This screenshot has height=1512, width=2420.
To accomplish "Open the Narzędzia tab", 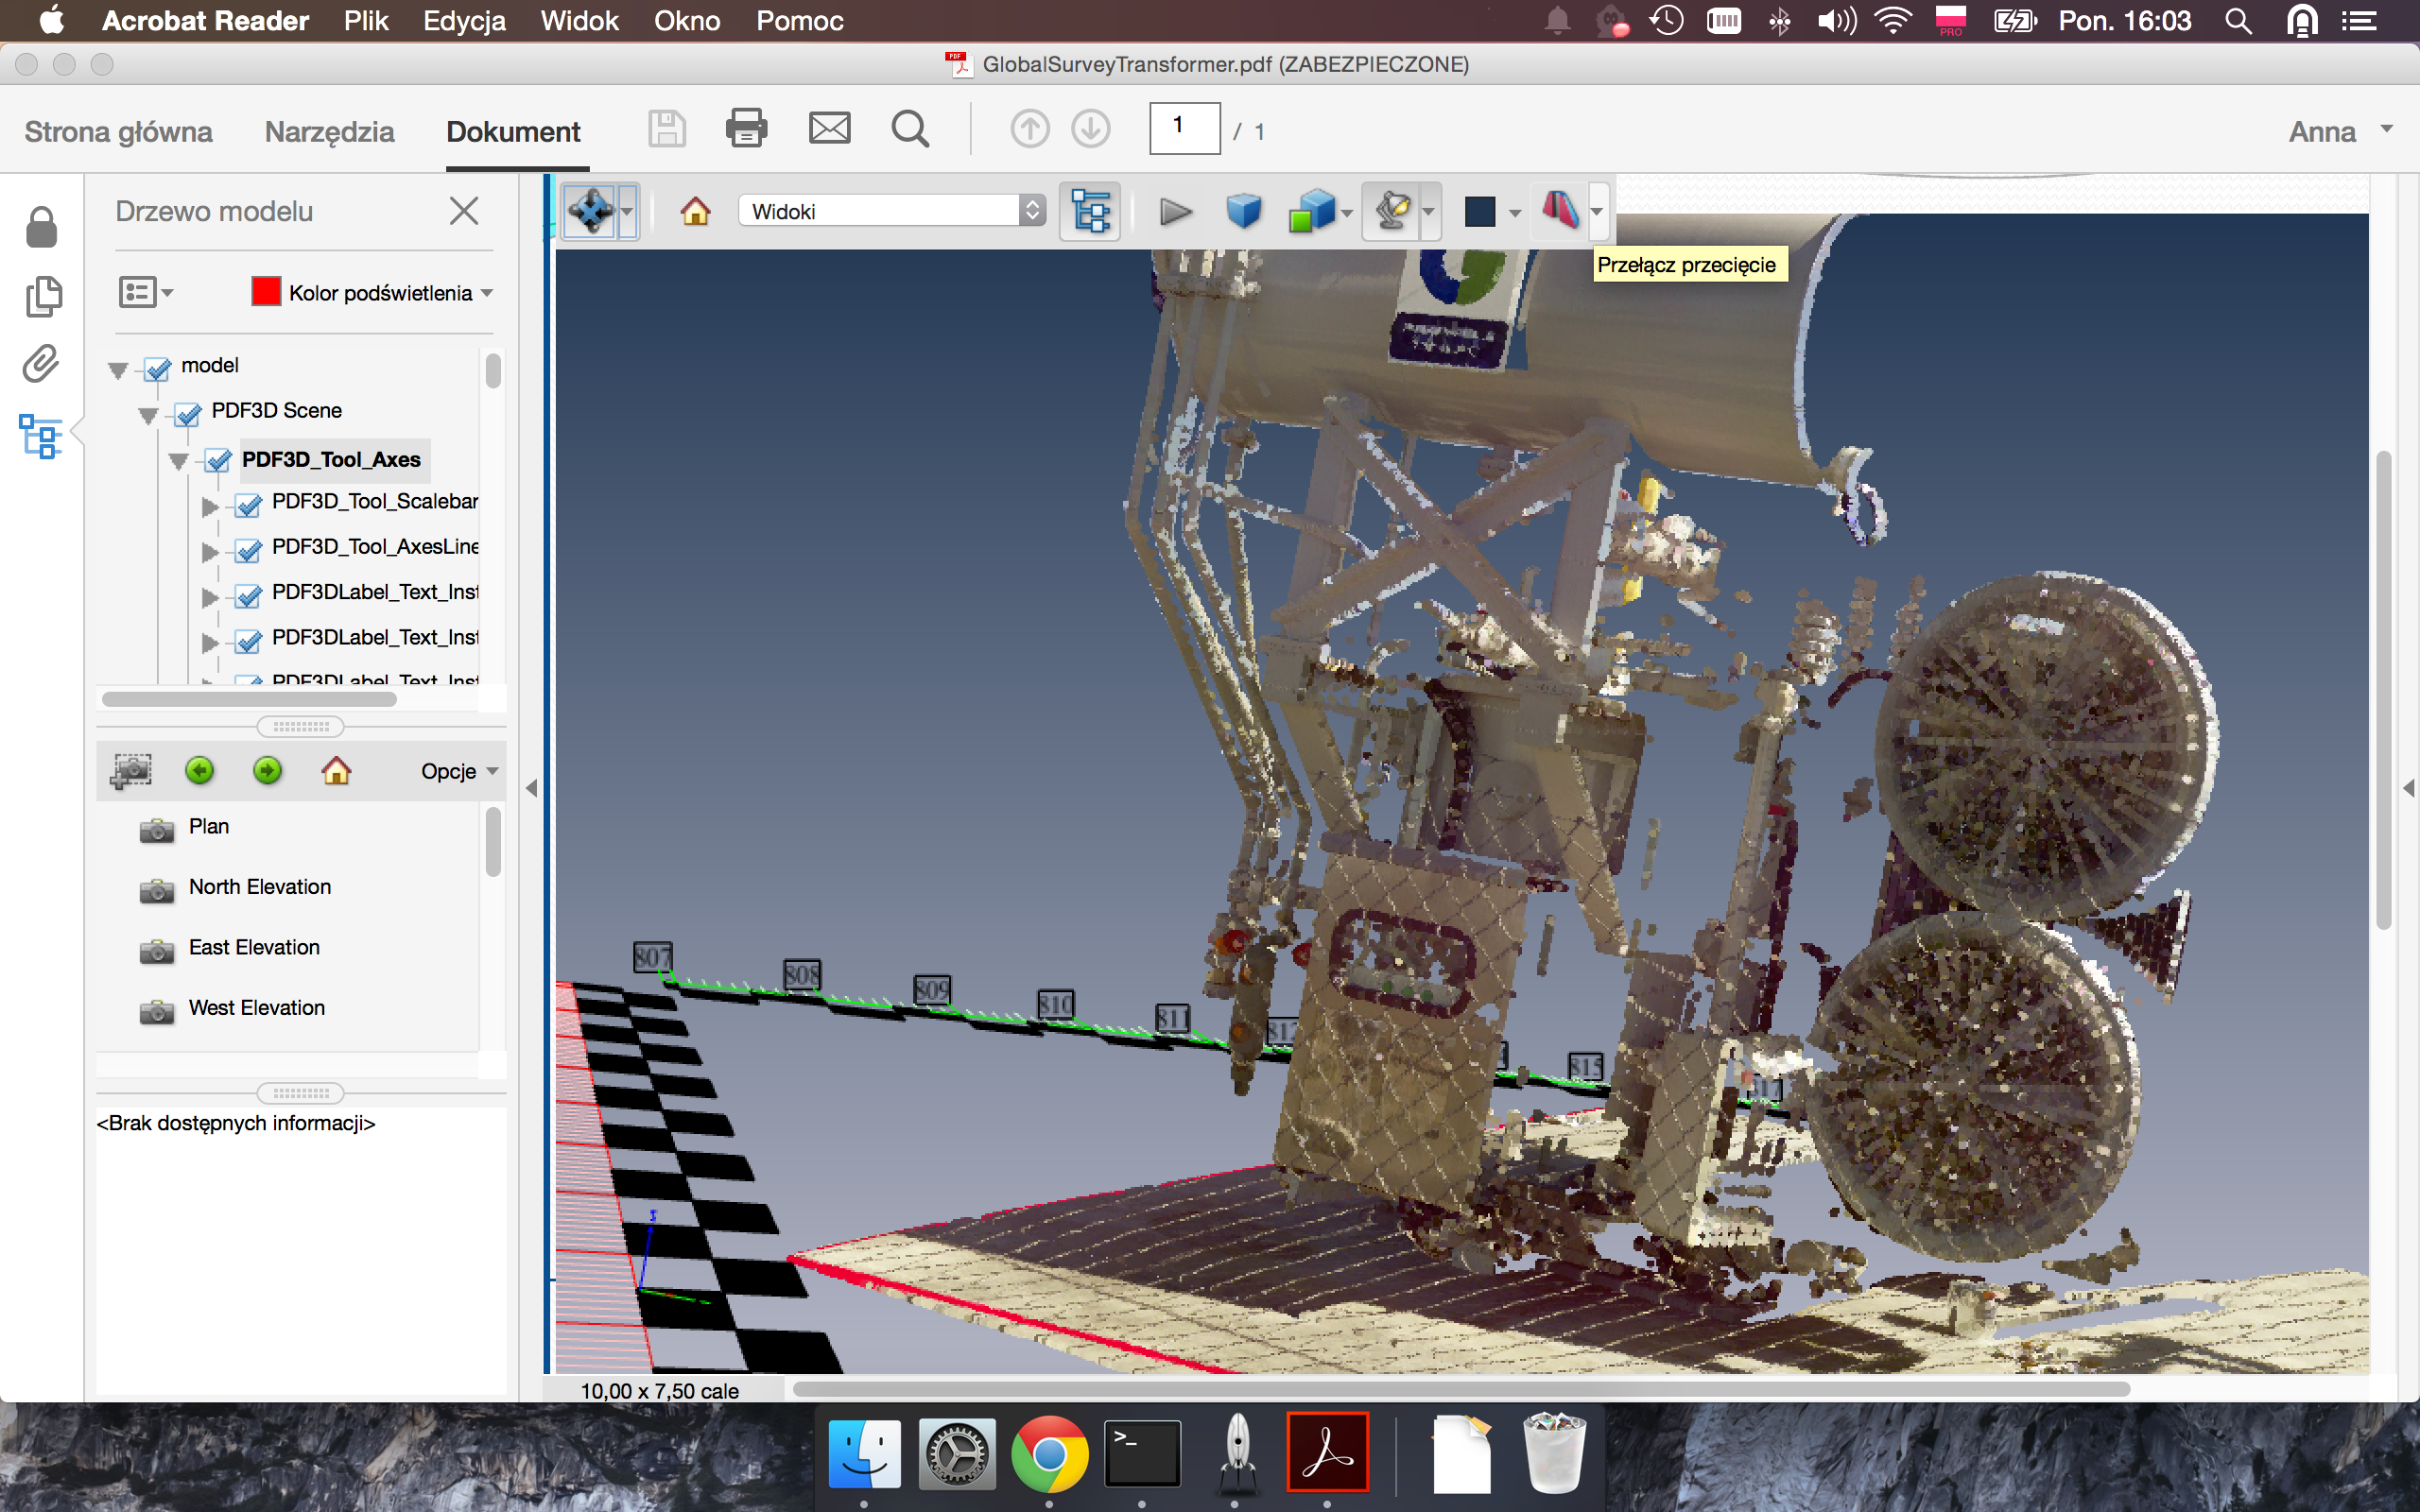I will 329,131.
